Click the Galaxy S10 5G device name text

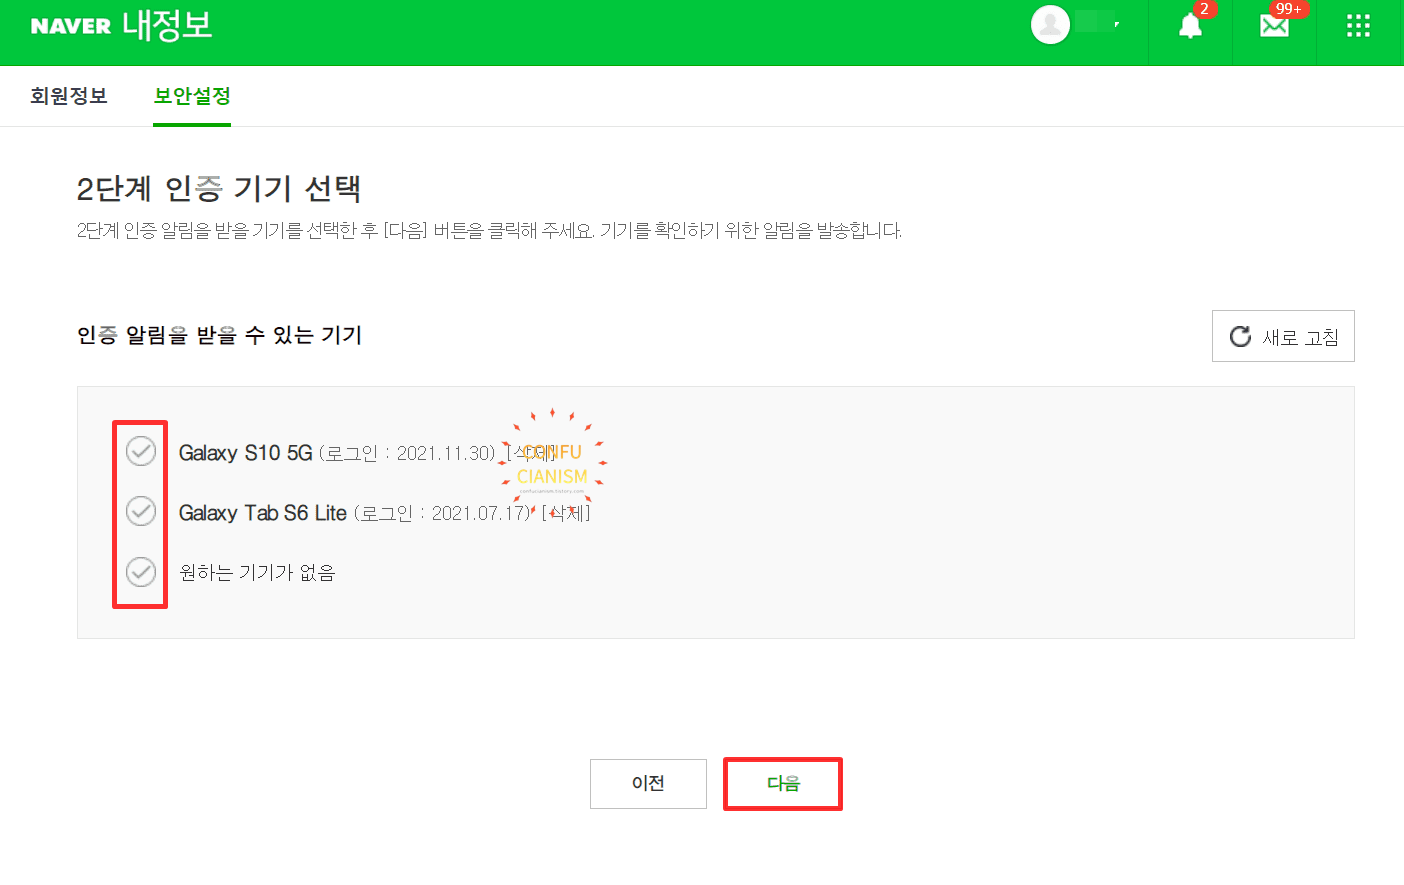[x=246, y=453]
